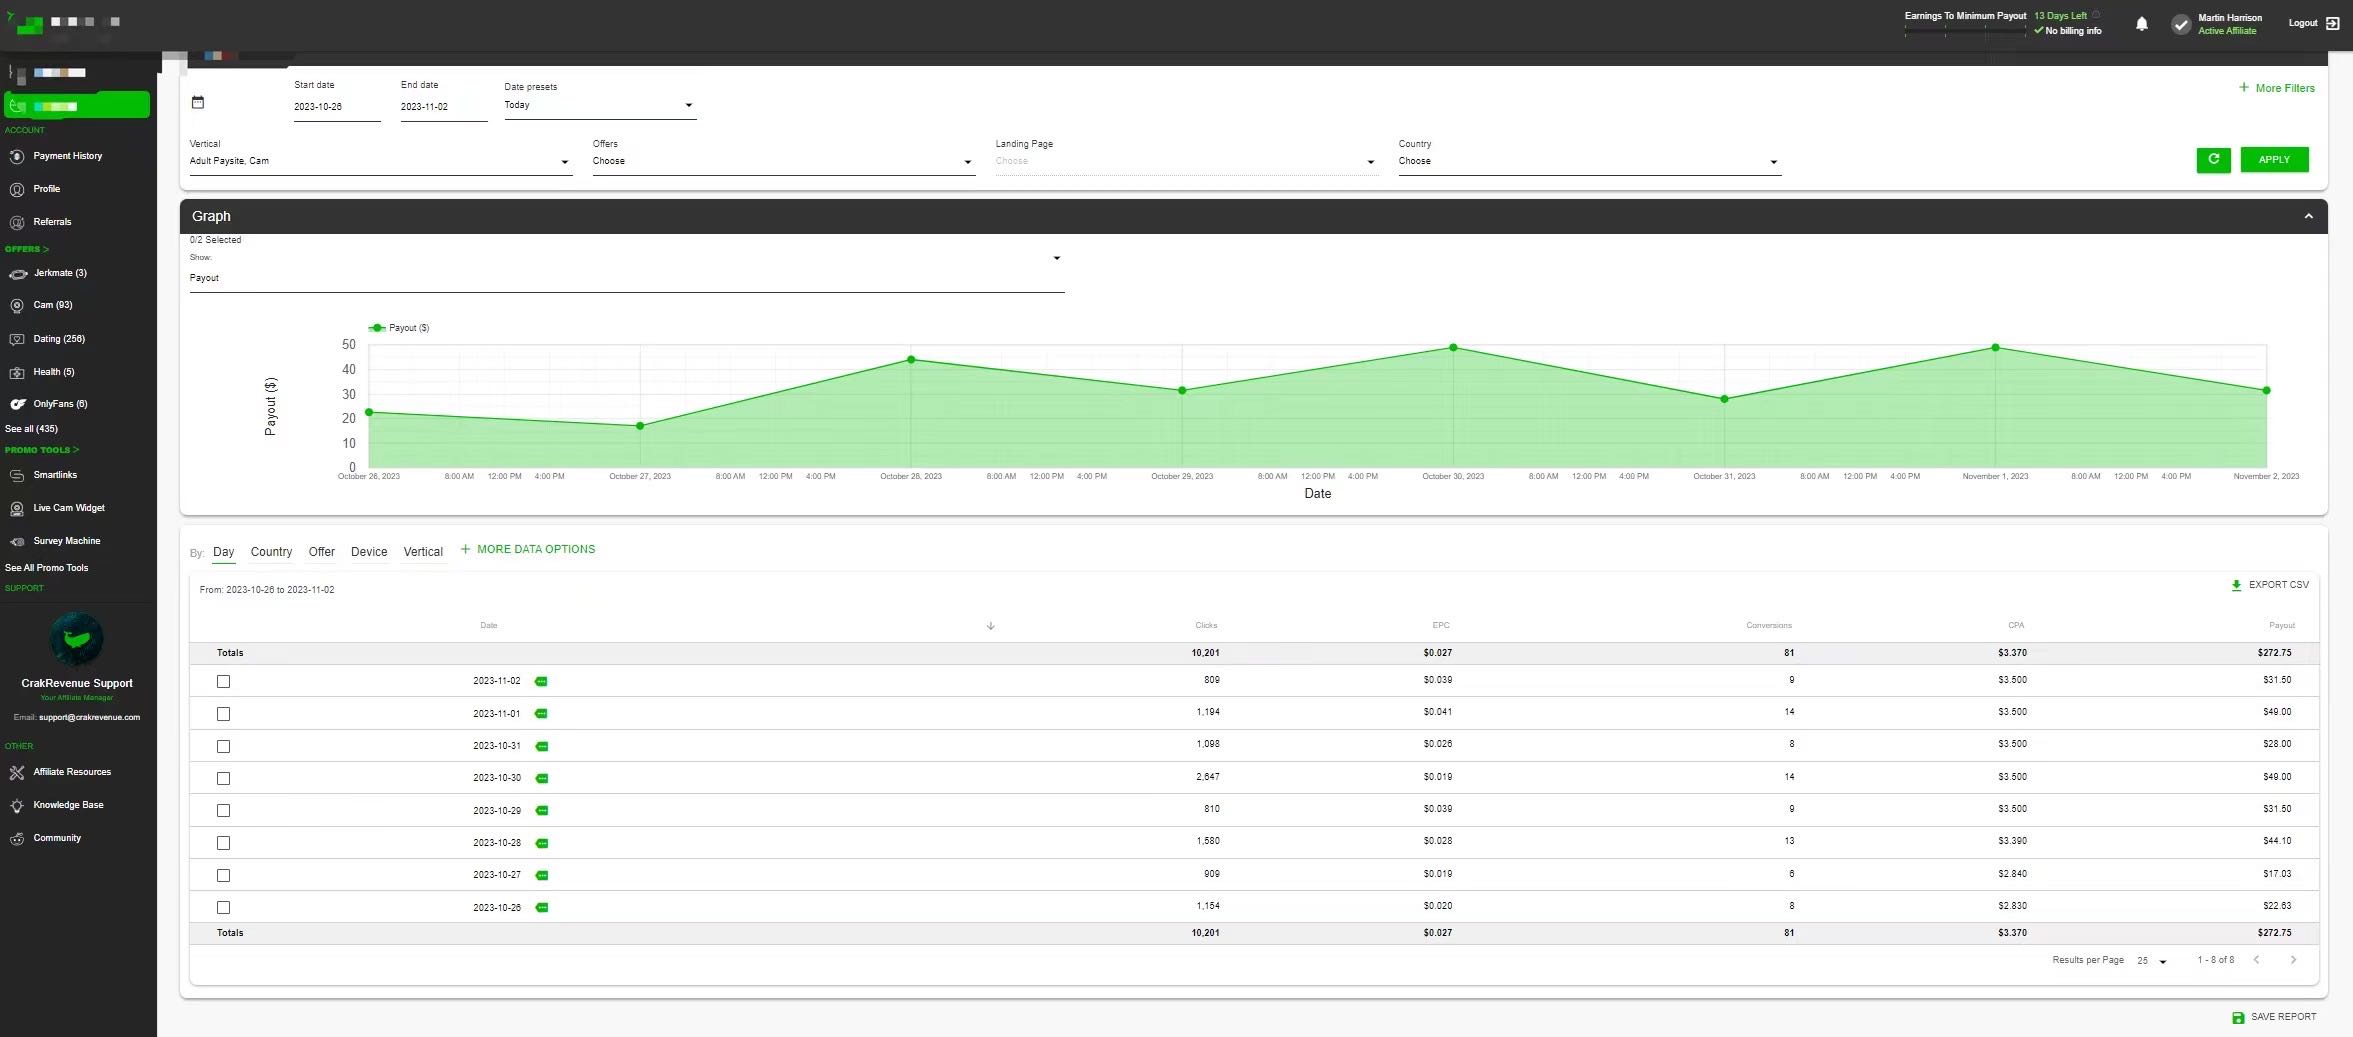Image resolution: width=2353 pixels, height=1037 pixels.
Task: Expand the Country filter dropdown
Action: pyautogui.click(x=1588, y=161)
